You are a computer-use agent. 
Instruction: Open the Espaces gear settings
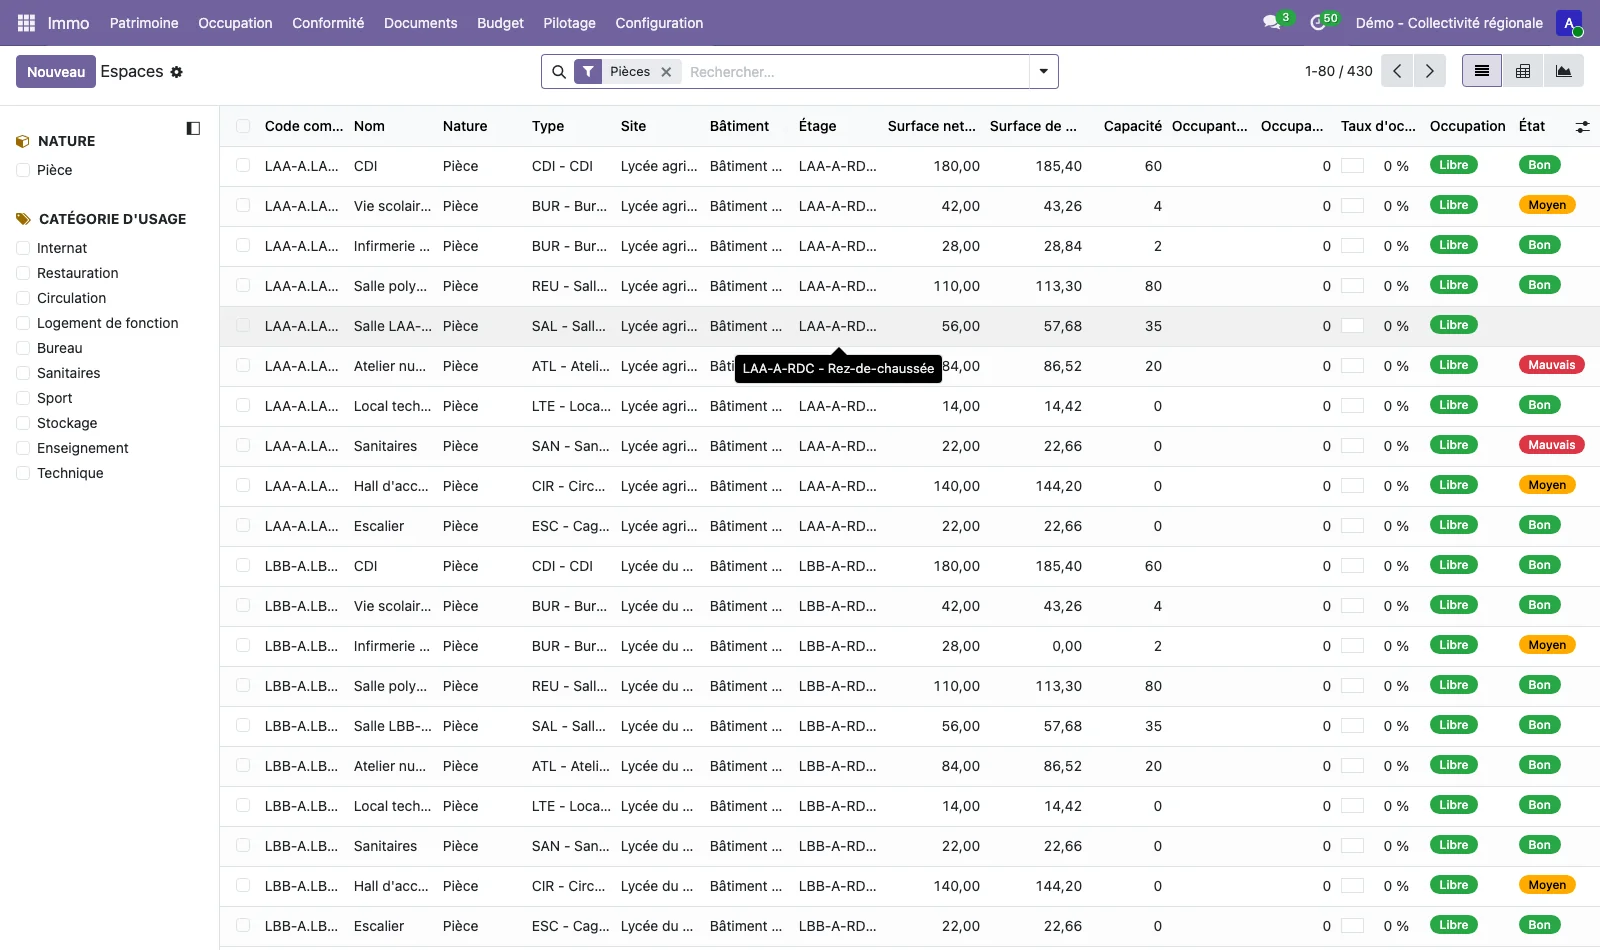(x=177, y=72)
